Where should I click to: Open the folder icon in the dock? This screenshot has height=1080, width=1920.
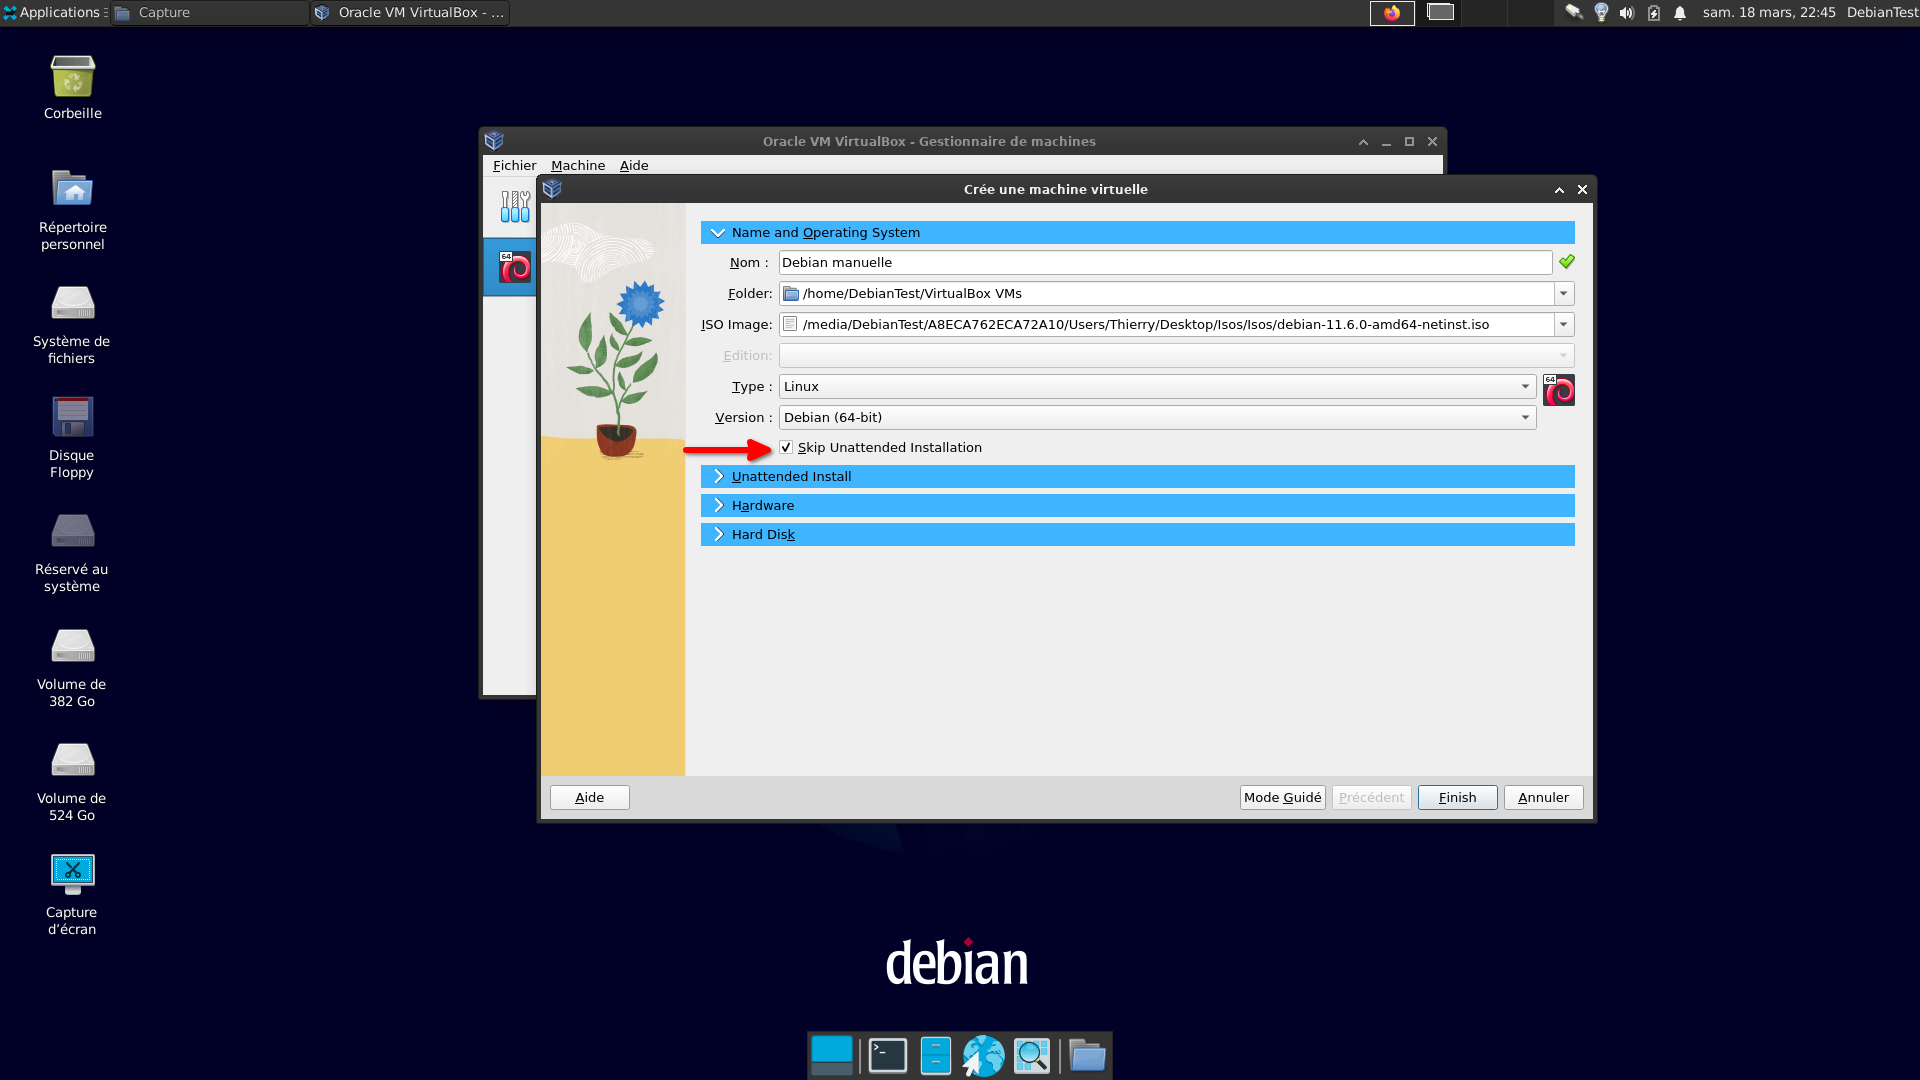(x=1087, y=1056)
